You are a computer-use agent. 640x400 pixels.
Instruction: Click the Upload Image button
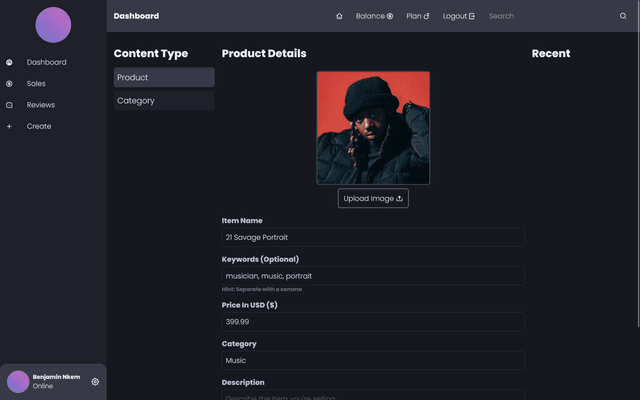coord(373,198)
